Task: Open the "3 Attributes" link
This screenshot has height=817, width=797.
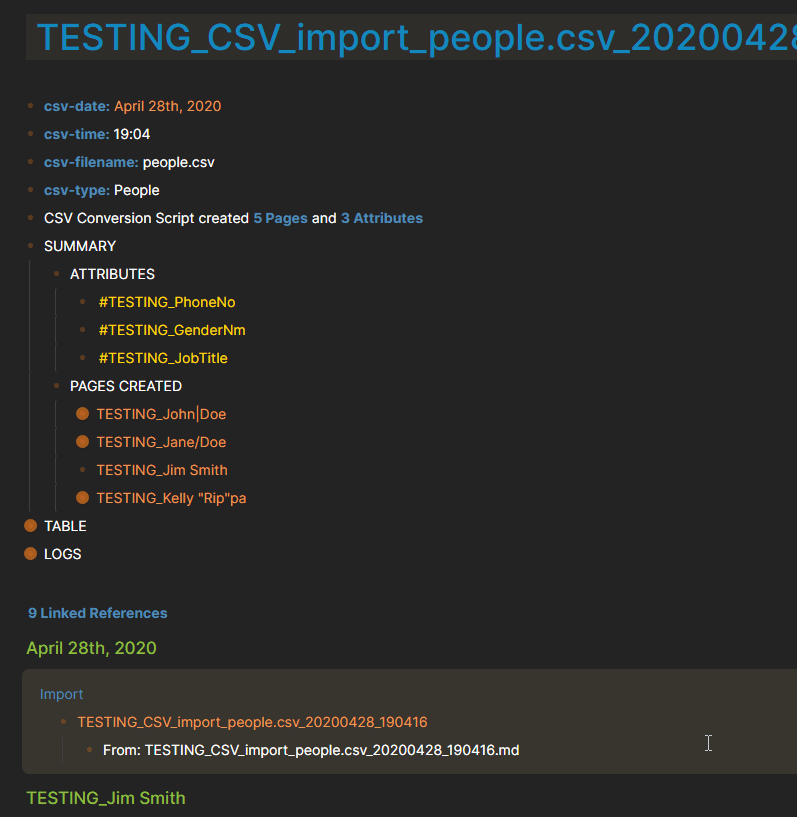Action: pos(381,218)
